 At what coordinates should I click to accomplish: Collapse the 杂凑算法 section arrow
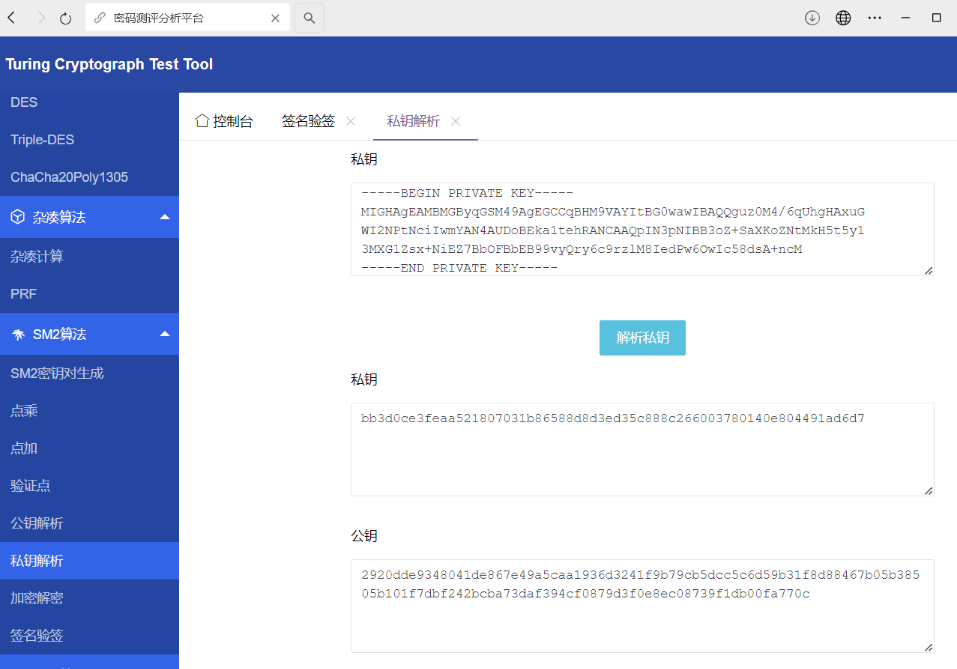point(164,217)
